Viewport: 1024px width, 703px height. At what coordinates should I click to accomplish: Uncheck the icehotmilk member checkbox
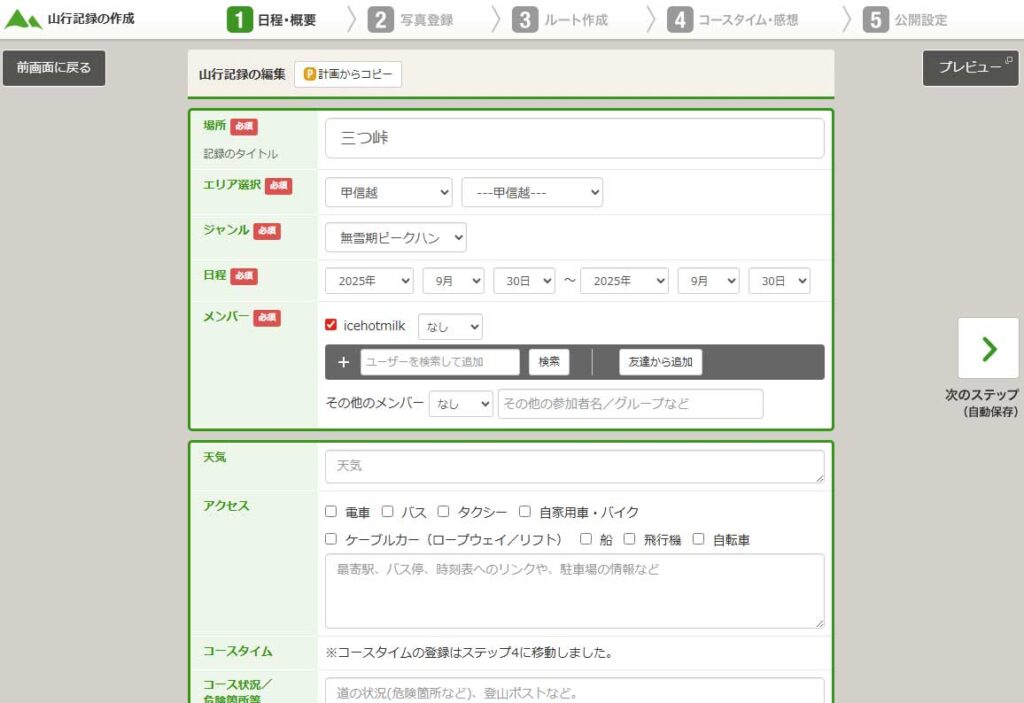pos(331,325)
